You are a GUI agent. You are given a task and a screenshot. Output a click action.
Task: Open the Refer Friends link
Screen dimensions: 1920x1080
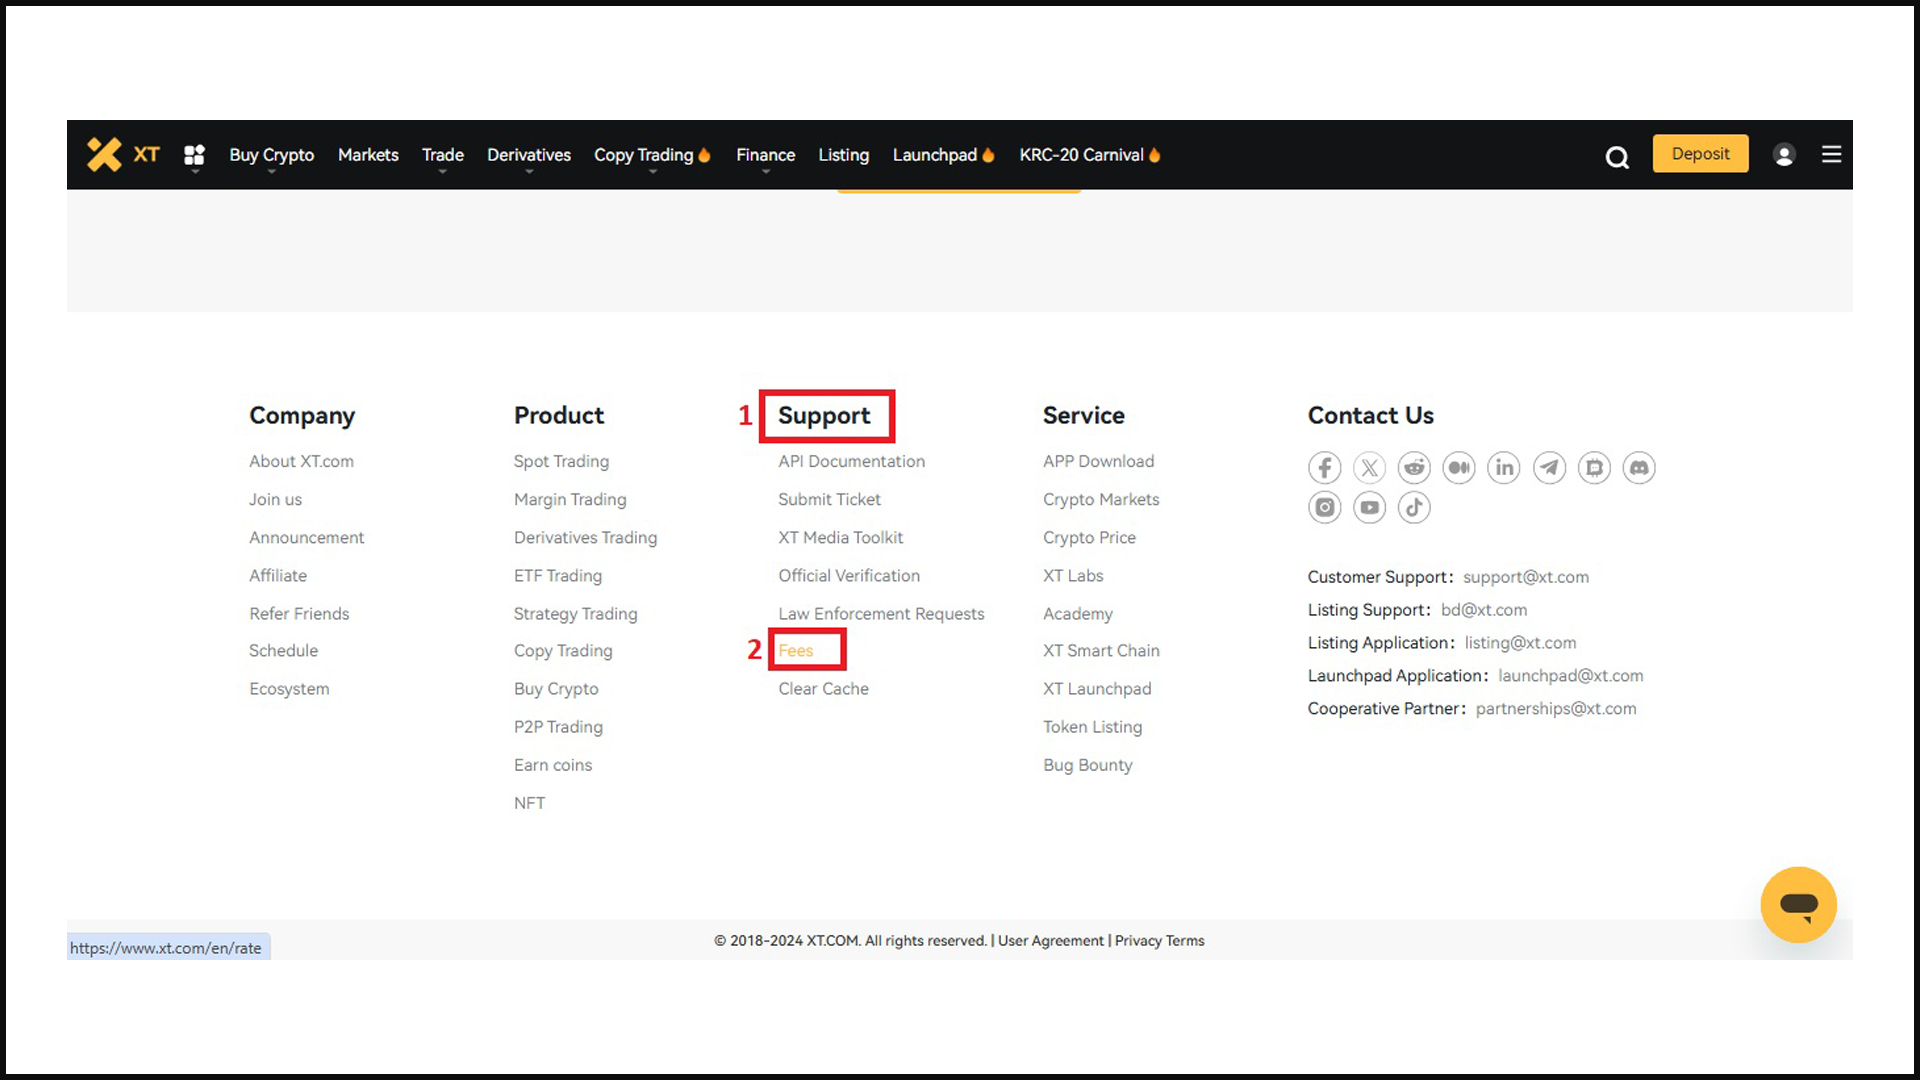299,613
